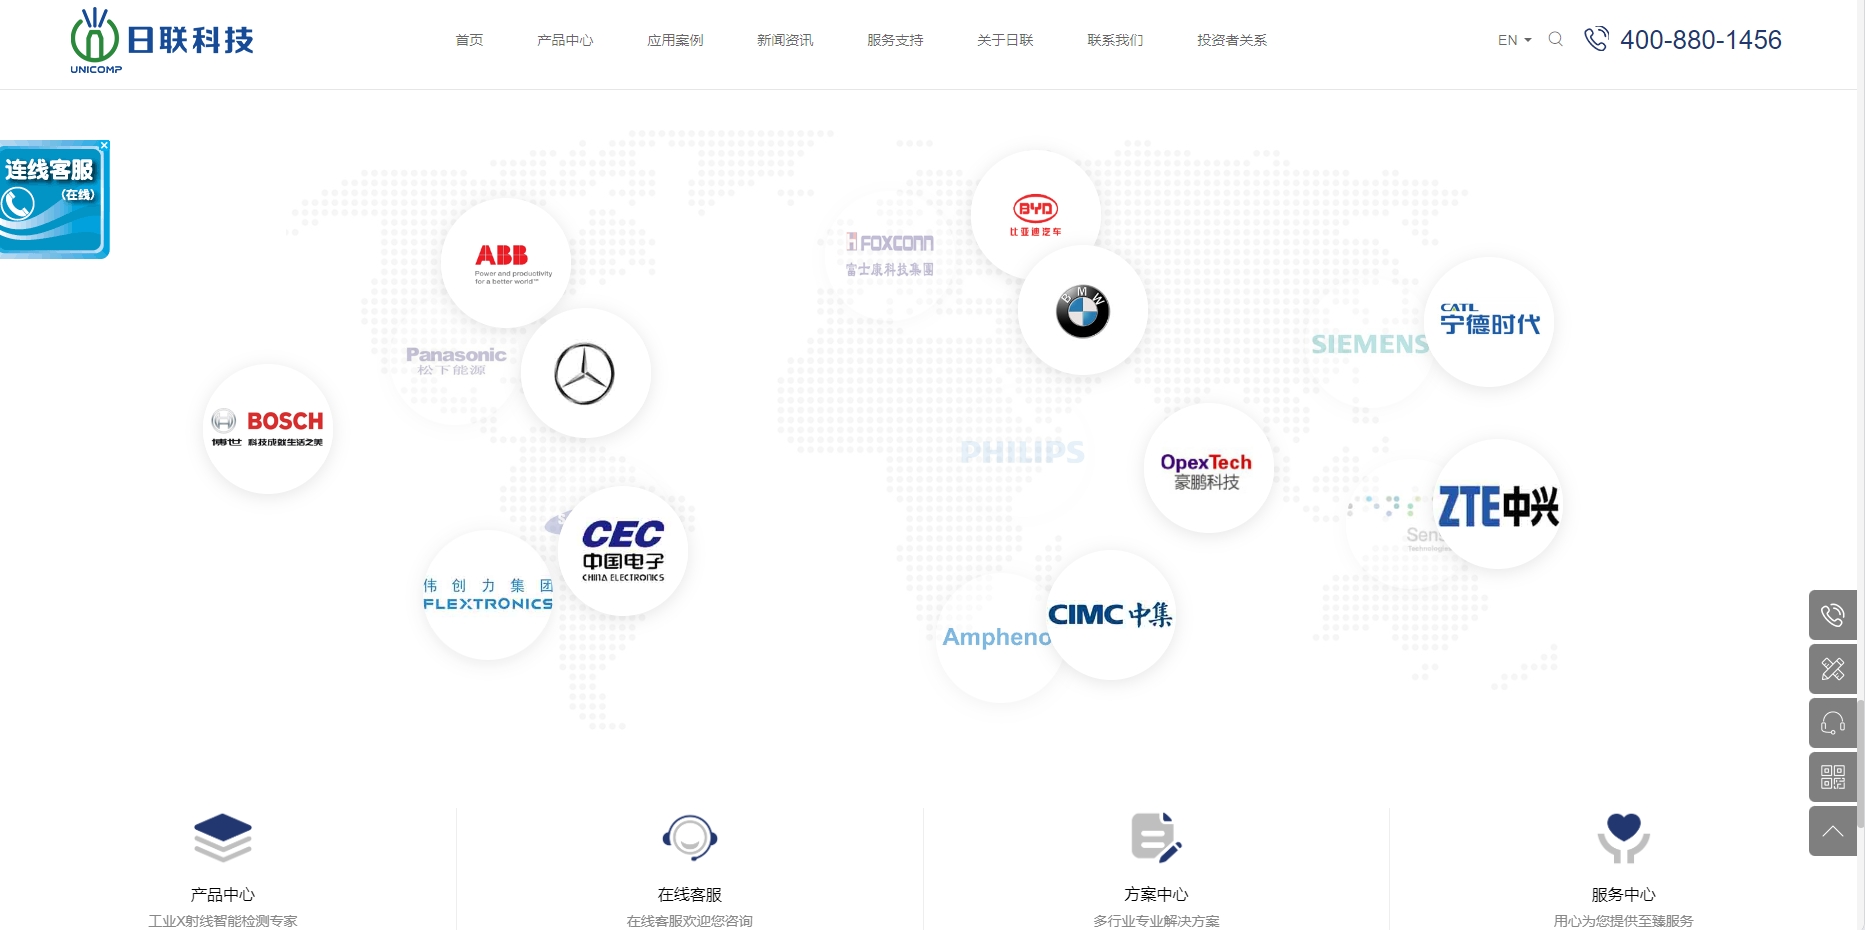Image resolution: width=1865 pixels, height=930 pixels.
Task: Click the 首页 home link
Action: click(x=469, y=40)
